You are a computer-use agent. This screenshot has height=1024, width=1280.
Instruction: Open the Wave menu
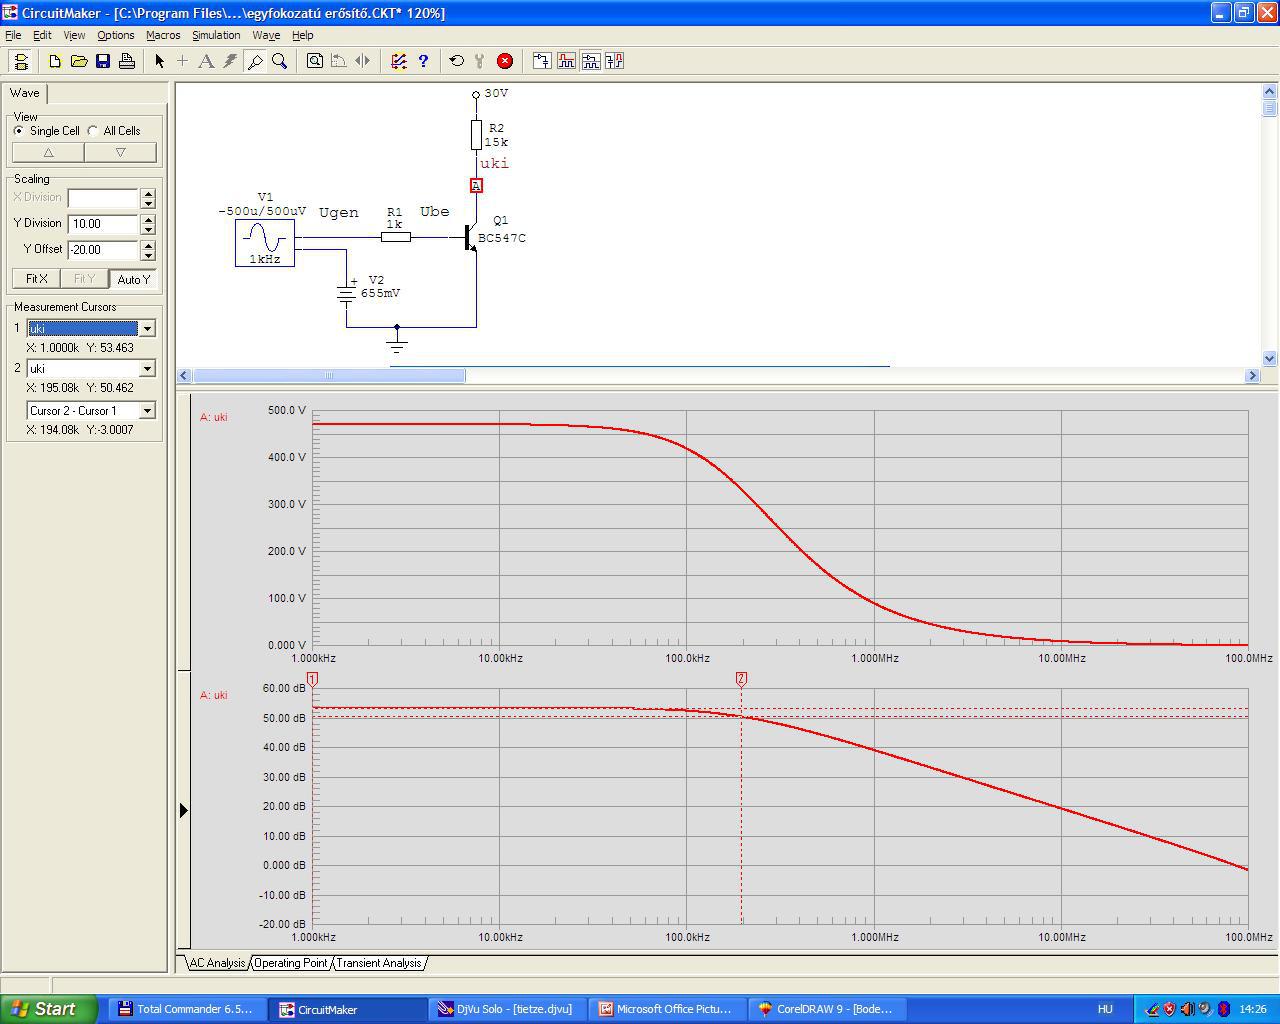[x=266, y=35]
